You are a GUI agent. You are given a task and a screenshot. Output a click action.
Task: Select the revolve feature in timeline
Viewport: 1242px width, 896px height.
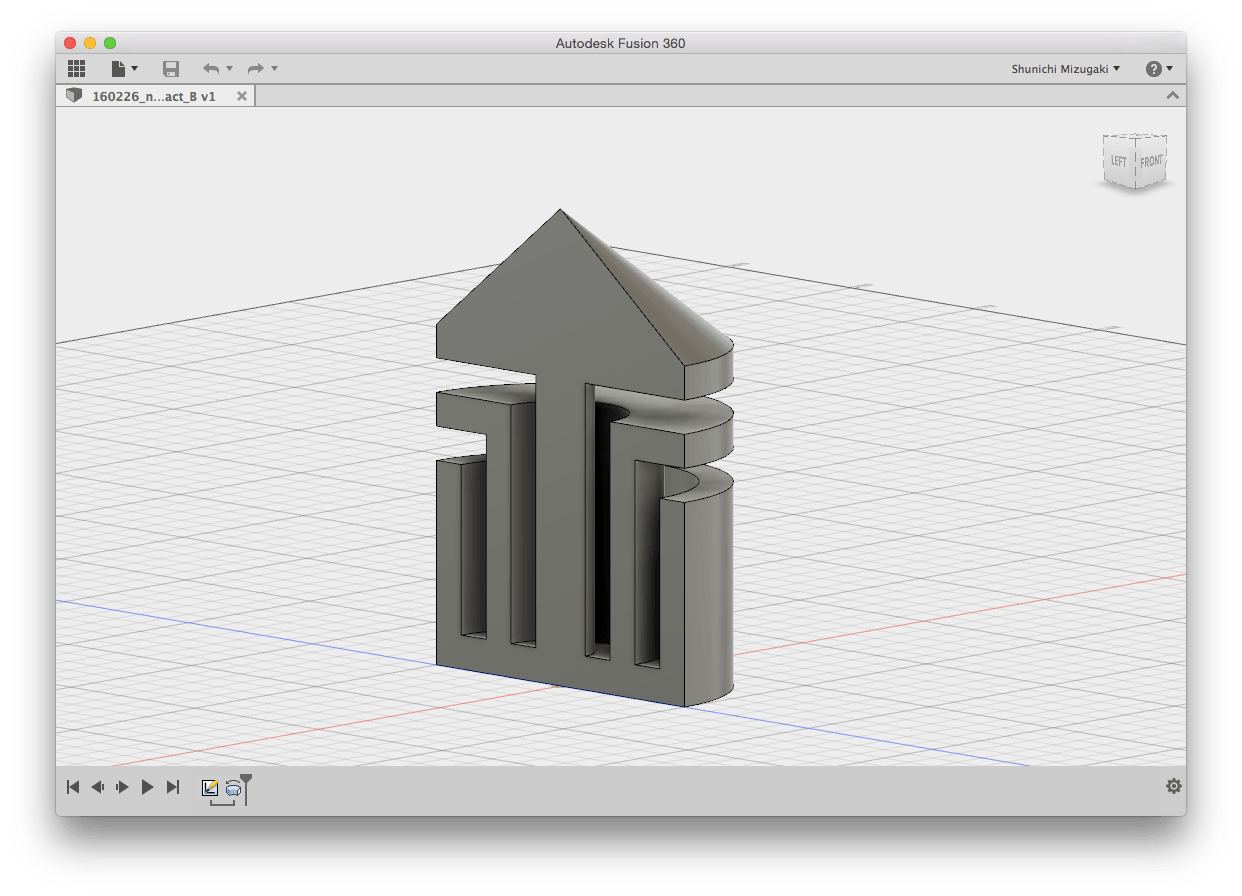tap(232, 788)
